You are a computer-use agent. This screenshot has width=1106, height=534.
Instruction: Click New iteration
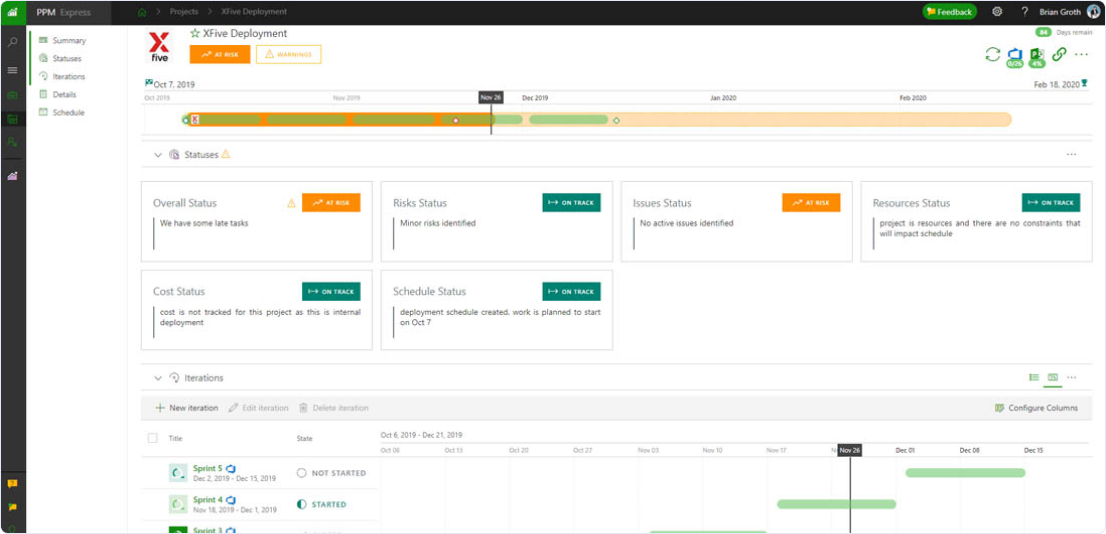[187, 408]
